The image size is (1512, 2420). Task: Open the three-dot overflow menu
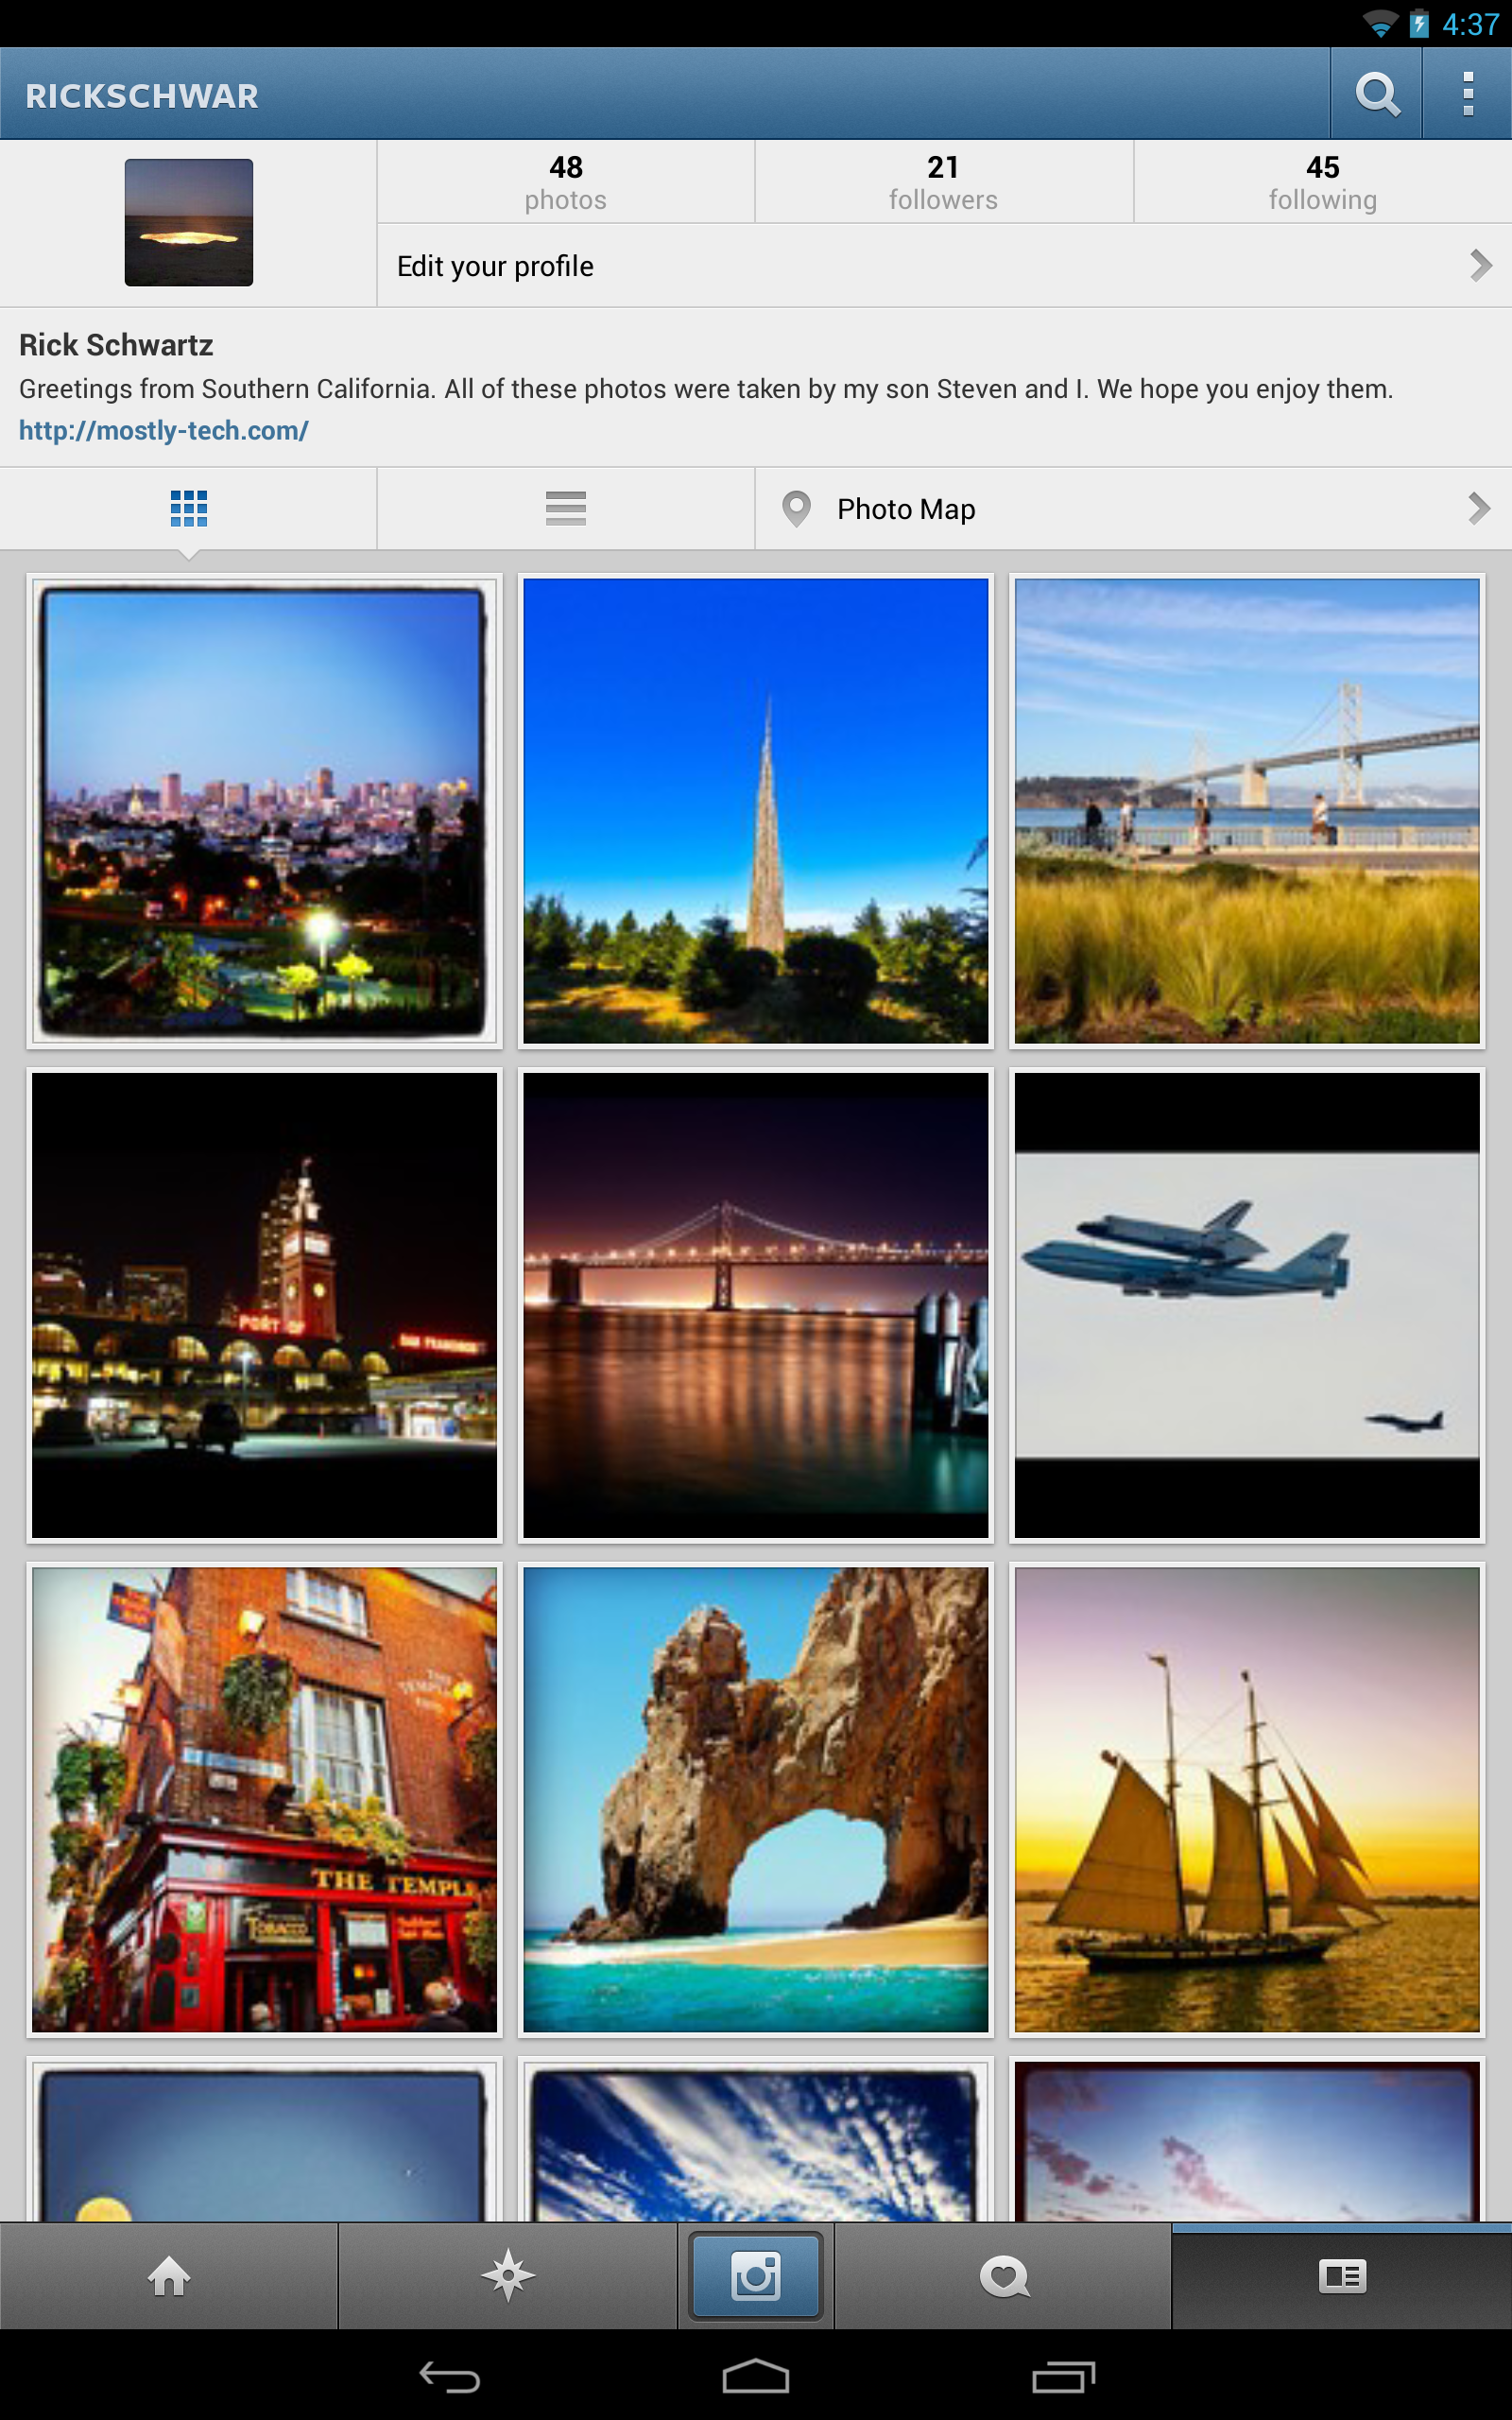coord(1467,95)
